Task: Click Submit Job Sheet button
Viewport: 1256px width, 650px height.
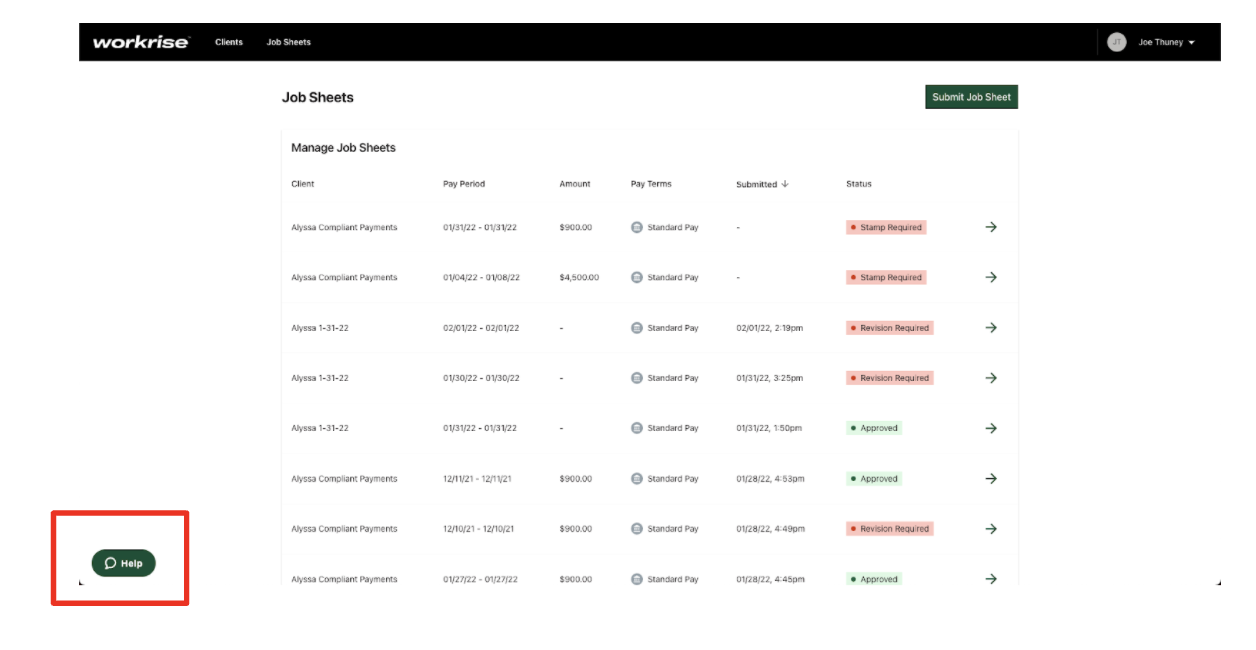Action: pyautogui.click(x=971, y=97)
